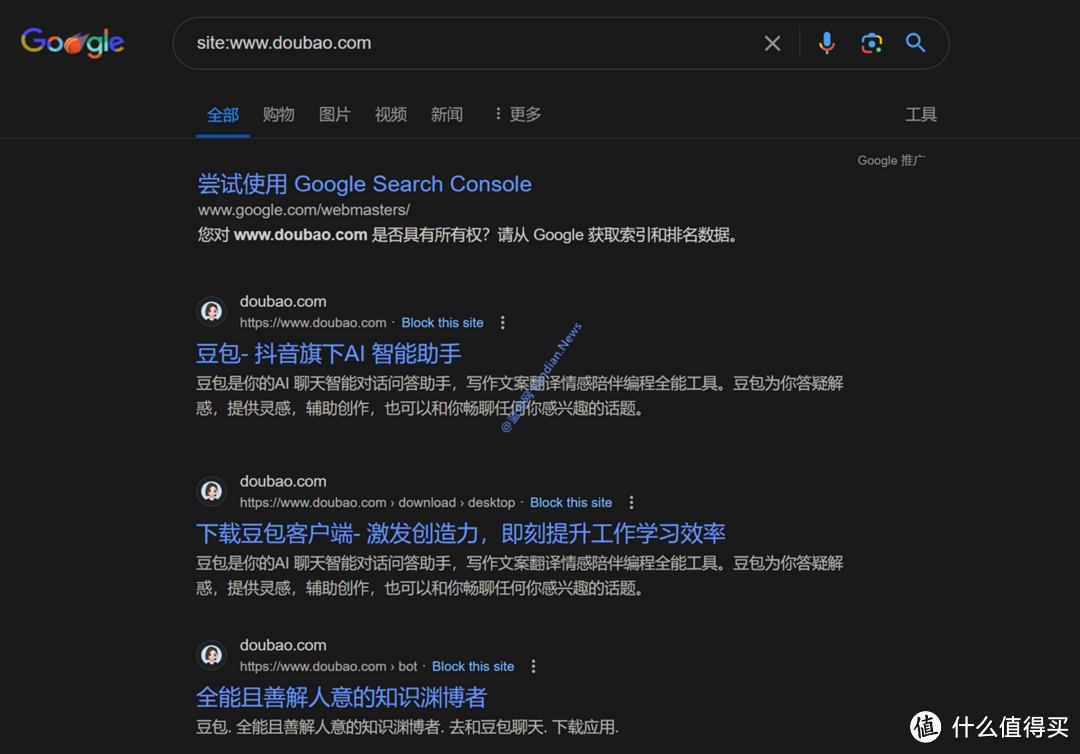This screenshot has width=1080, height=754.
Task: Open 全能且善解人意的知识渊博者 result
Action: point(342,698)
